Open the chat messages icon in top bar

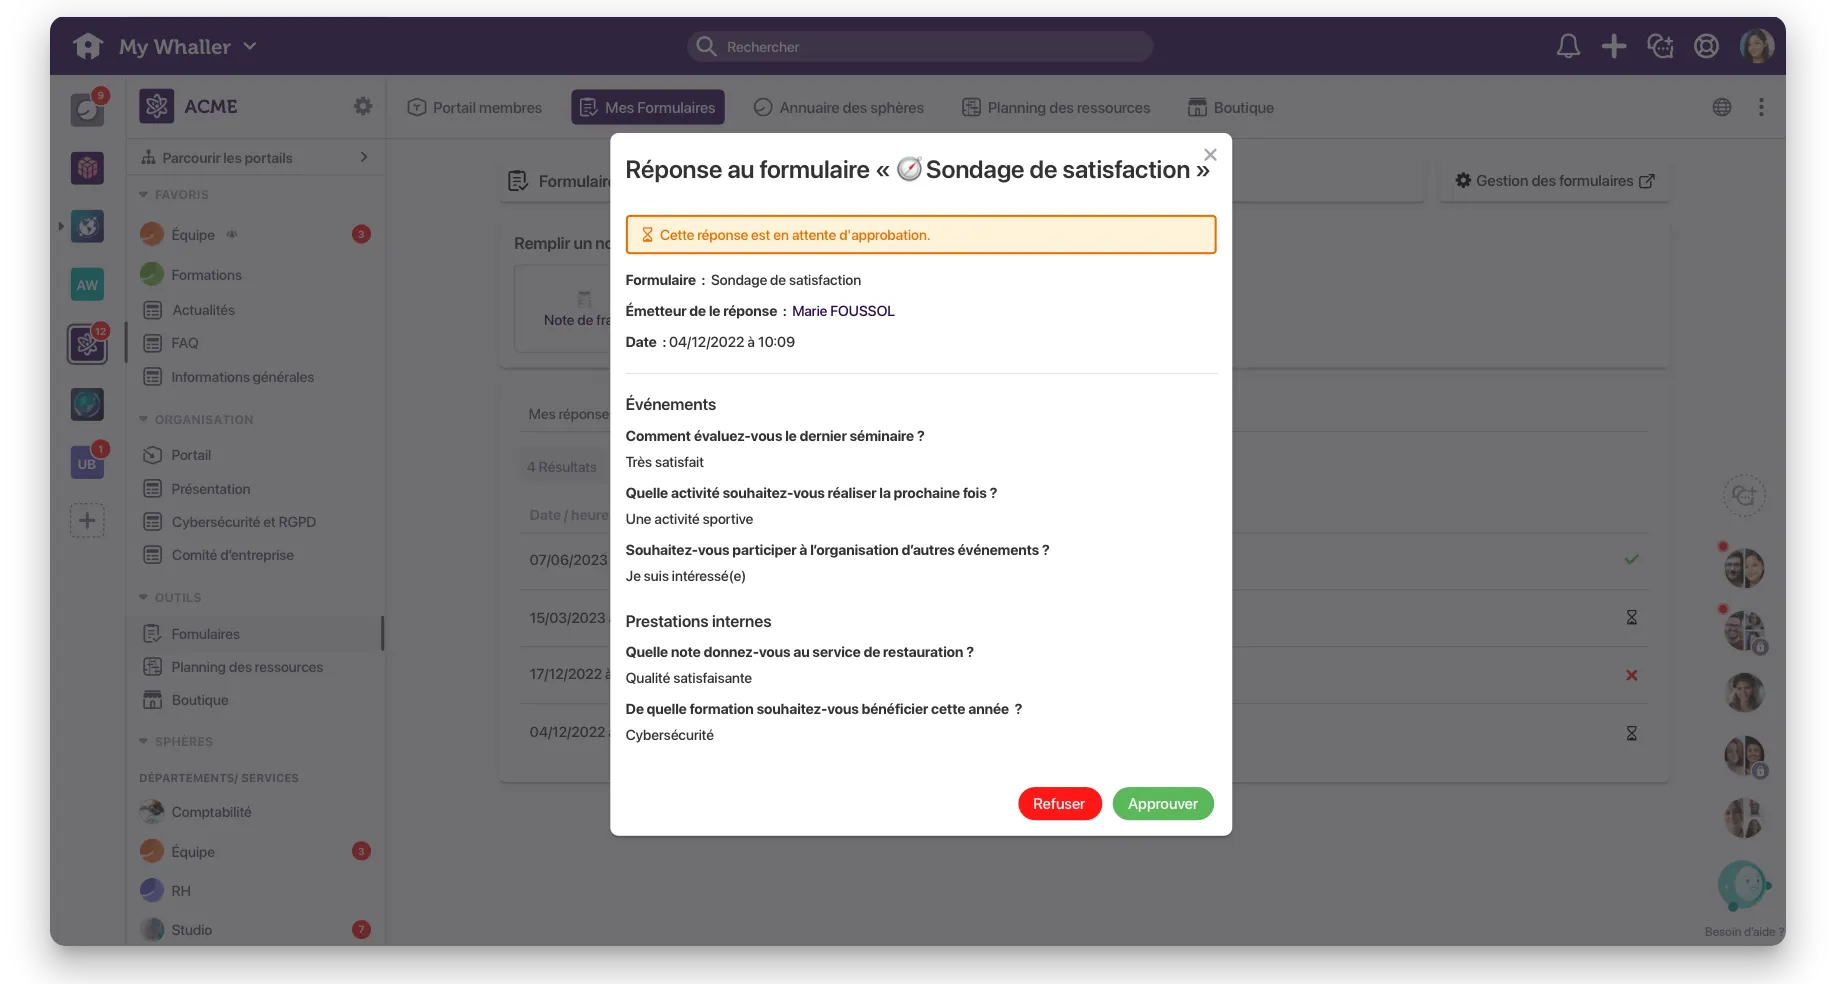(1660, 46)
